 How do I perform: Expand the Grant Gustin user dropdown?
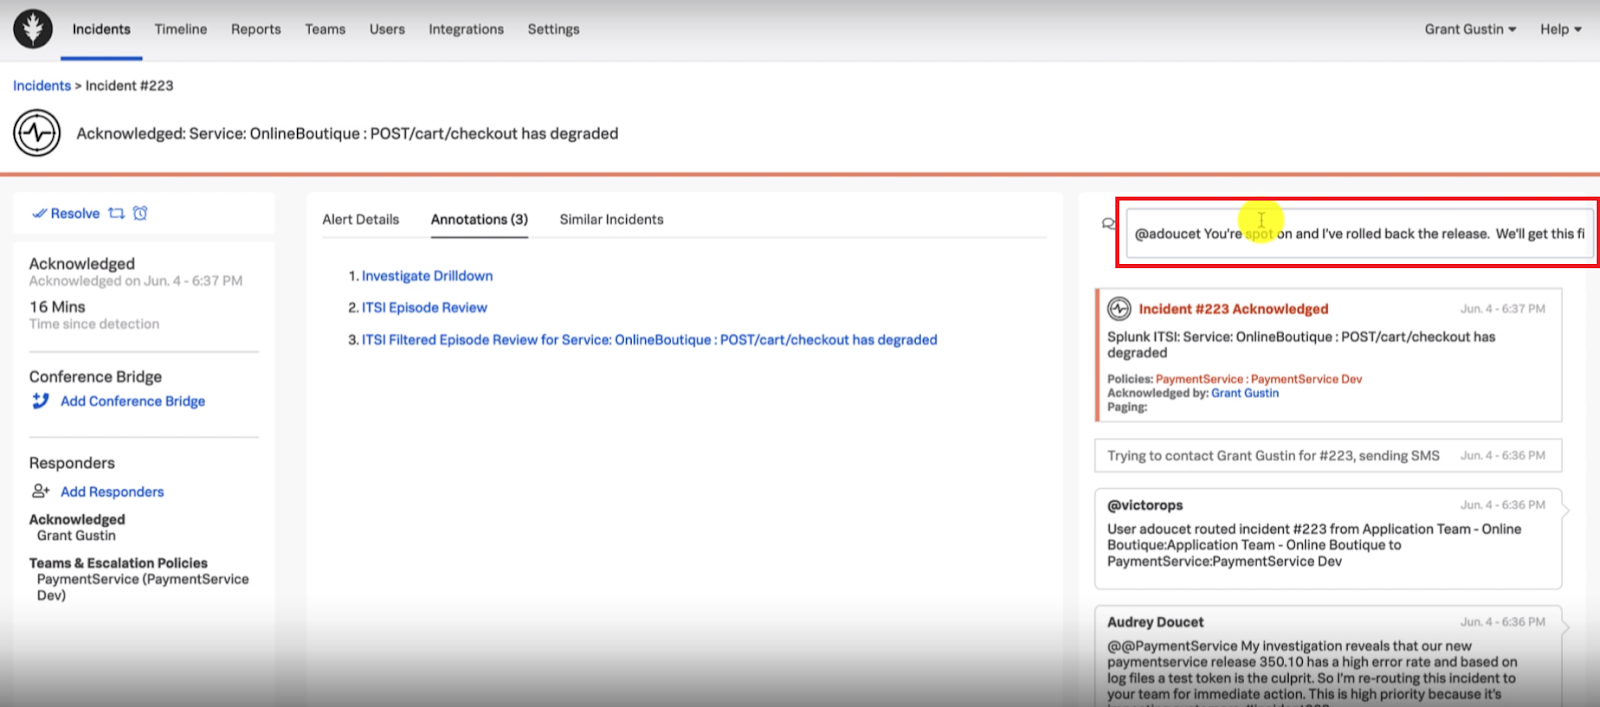click(1470, 29)
